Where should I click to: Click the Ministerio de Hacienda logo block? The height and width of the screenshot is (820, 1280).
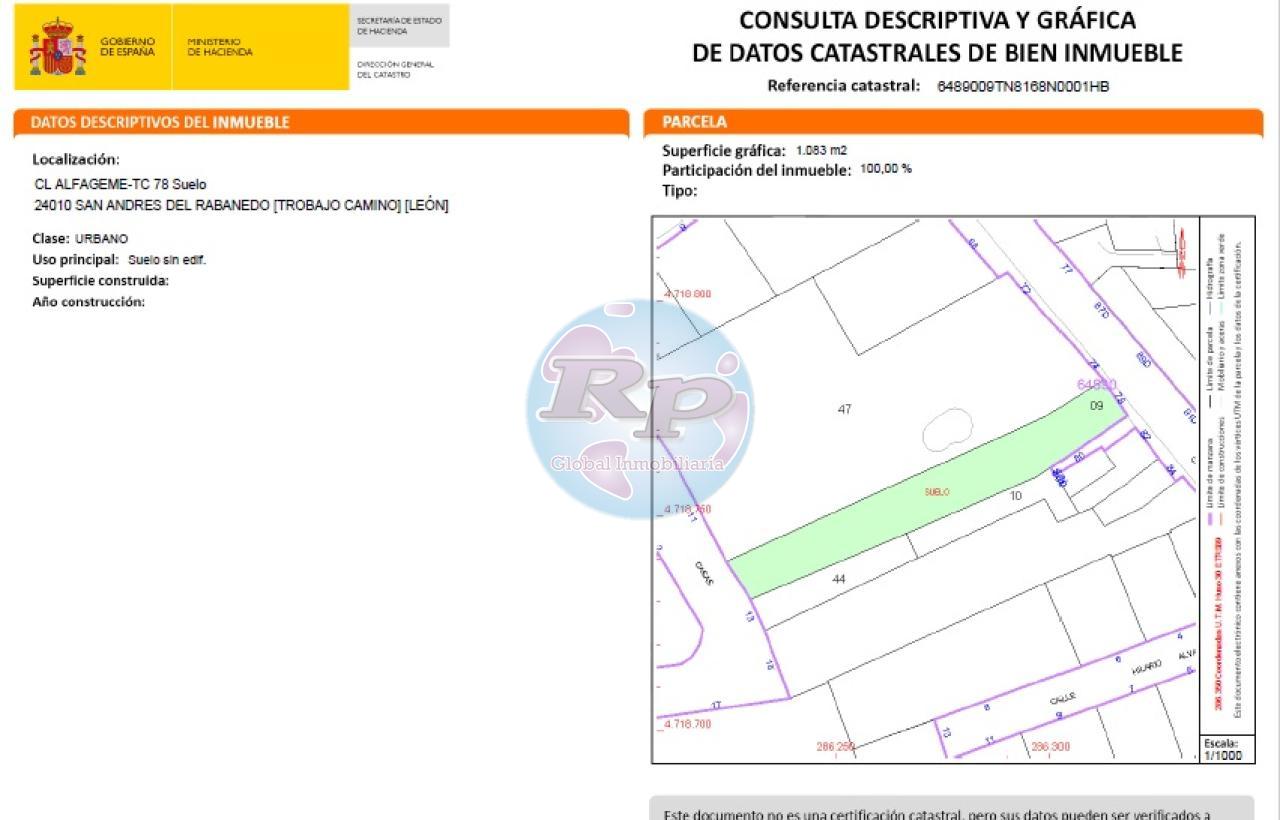(220, 47)
